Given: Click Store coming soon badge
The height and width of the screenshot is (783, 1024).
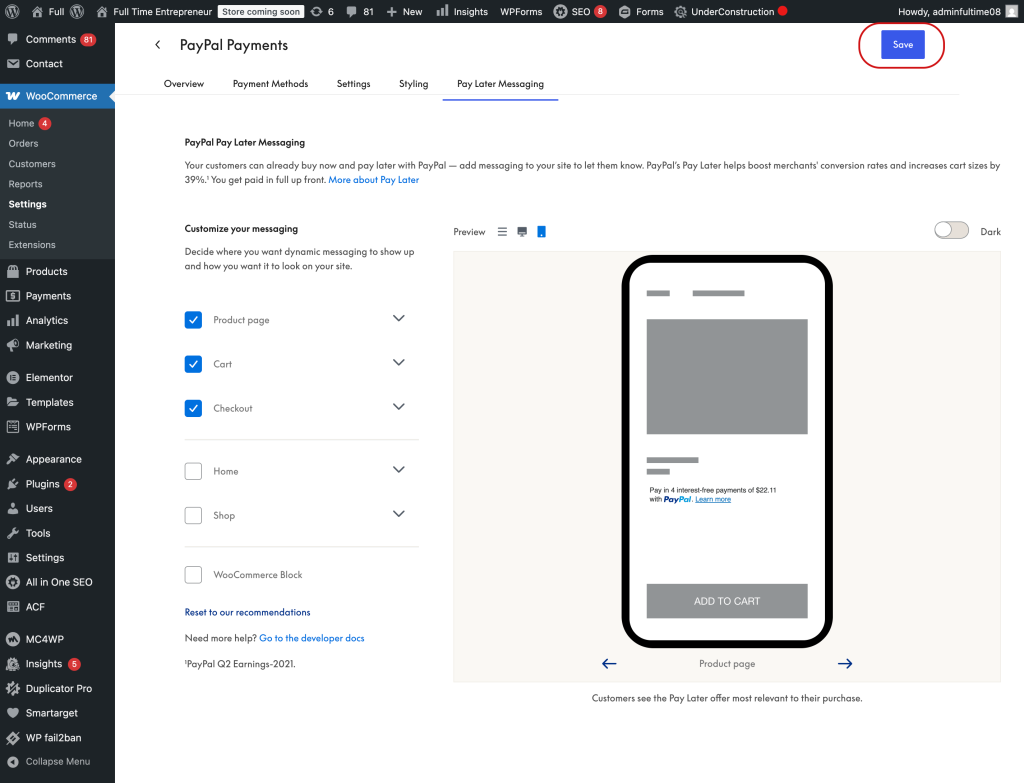Looking at the screenshot, I should pos(261,11).
